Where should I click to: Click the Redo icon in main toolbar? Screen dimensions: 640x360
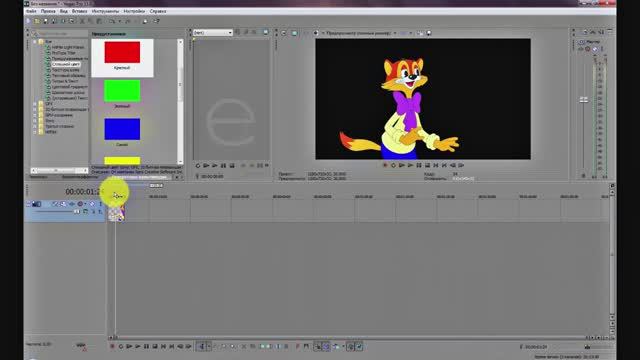[x=128, y=21]
